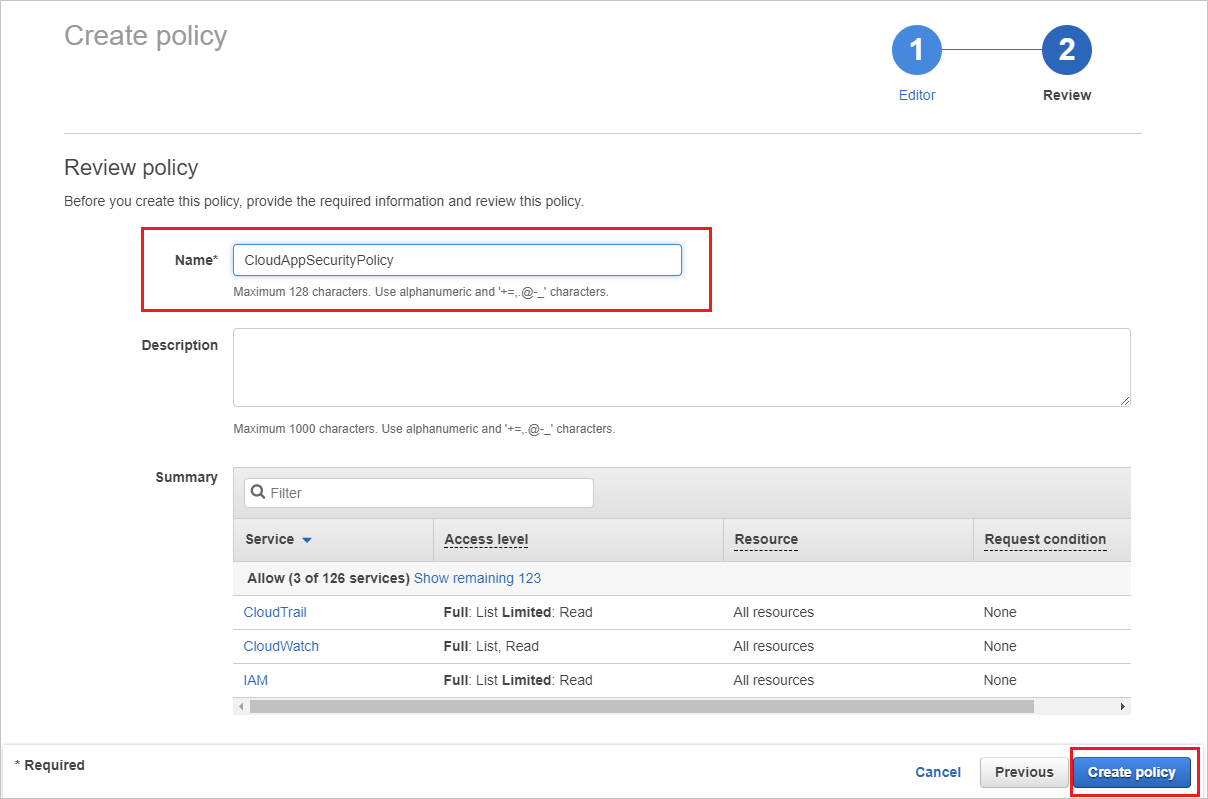Screen dimensions: 1208x799
Task: Open the CloudTrail service details
Action: (x=274, y=612)
